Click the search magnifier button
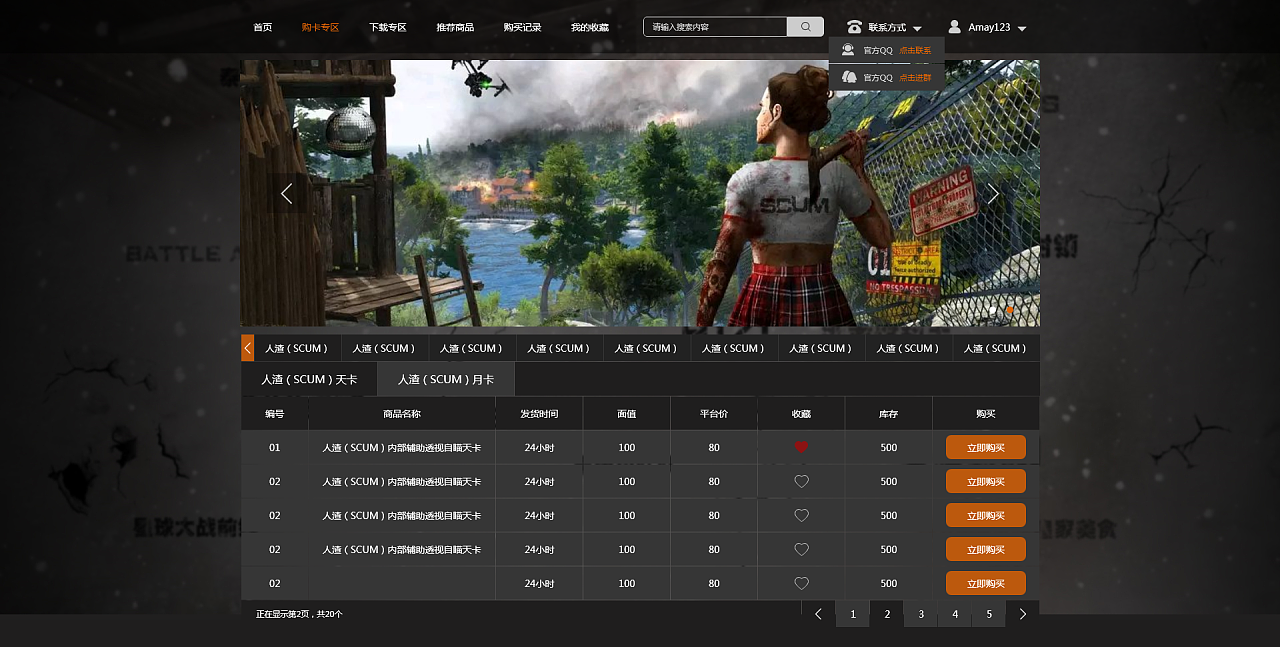The width and height of the screenshot is (1280, 647). click(x=805, y=27)
